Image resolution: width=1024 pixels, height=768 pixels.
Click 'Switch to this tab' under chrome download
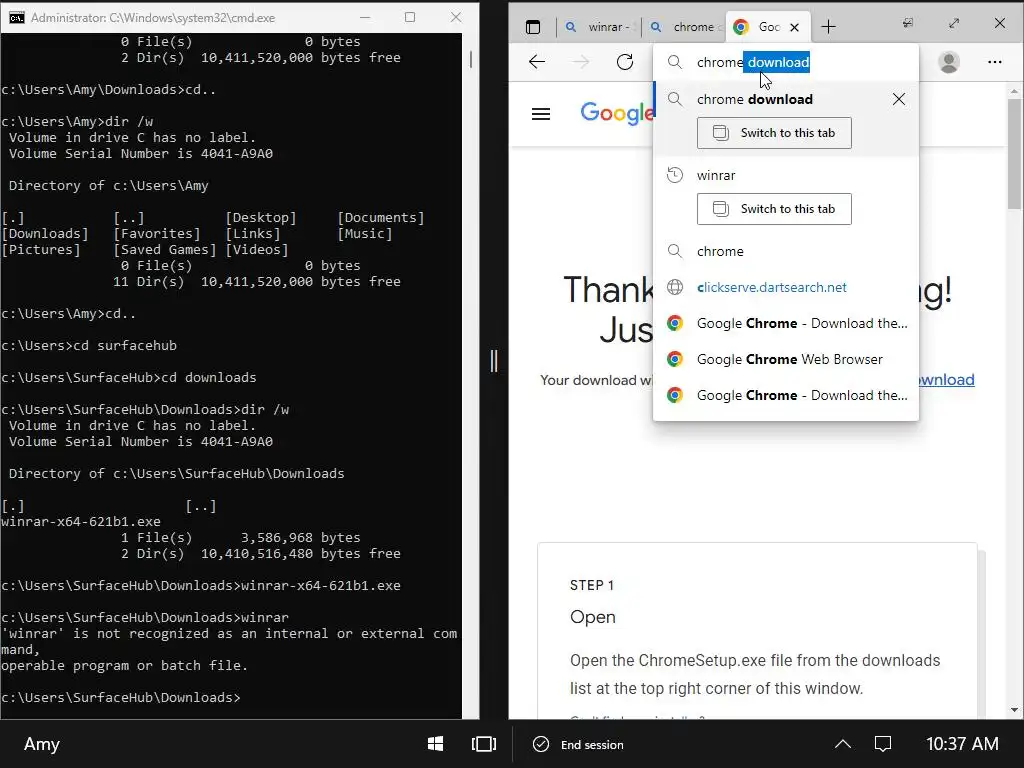tap(774, 133)
